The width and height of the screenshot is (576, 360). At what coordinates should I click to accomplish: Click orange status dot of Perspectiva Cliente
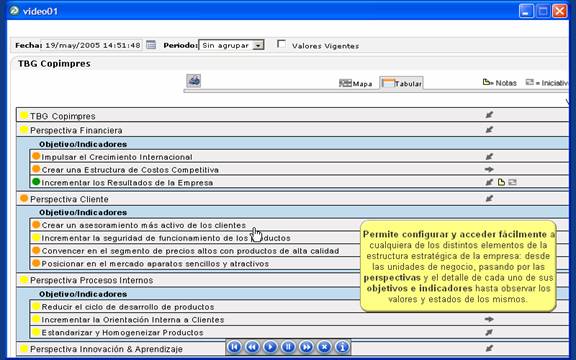point(24,198)
